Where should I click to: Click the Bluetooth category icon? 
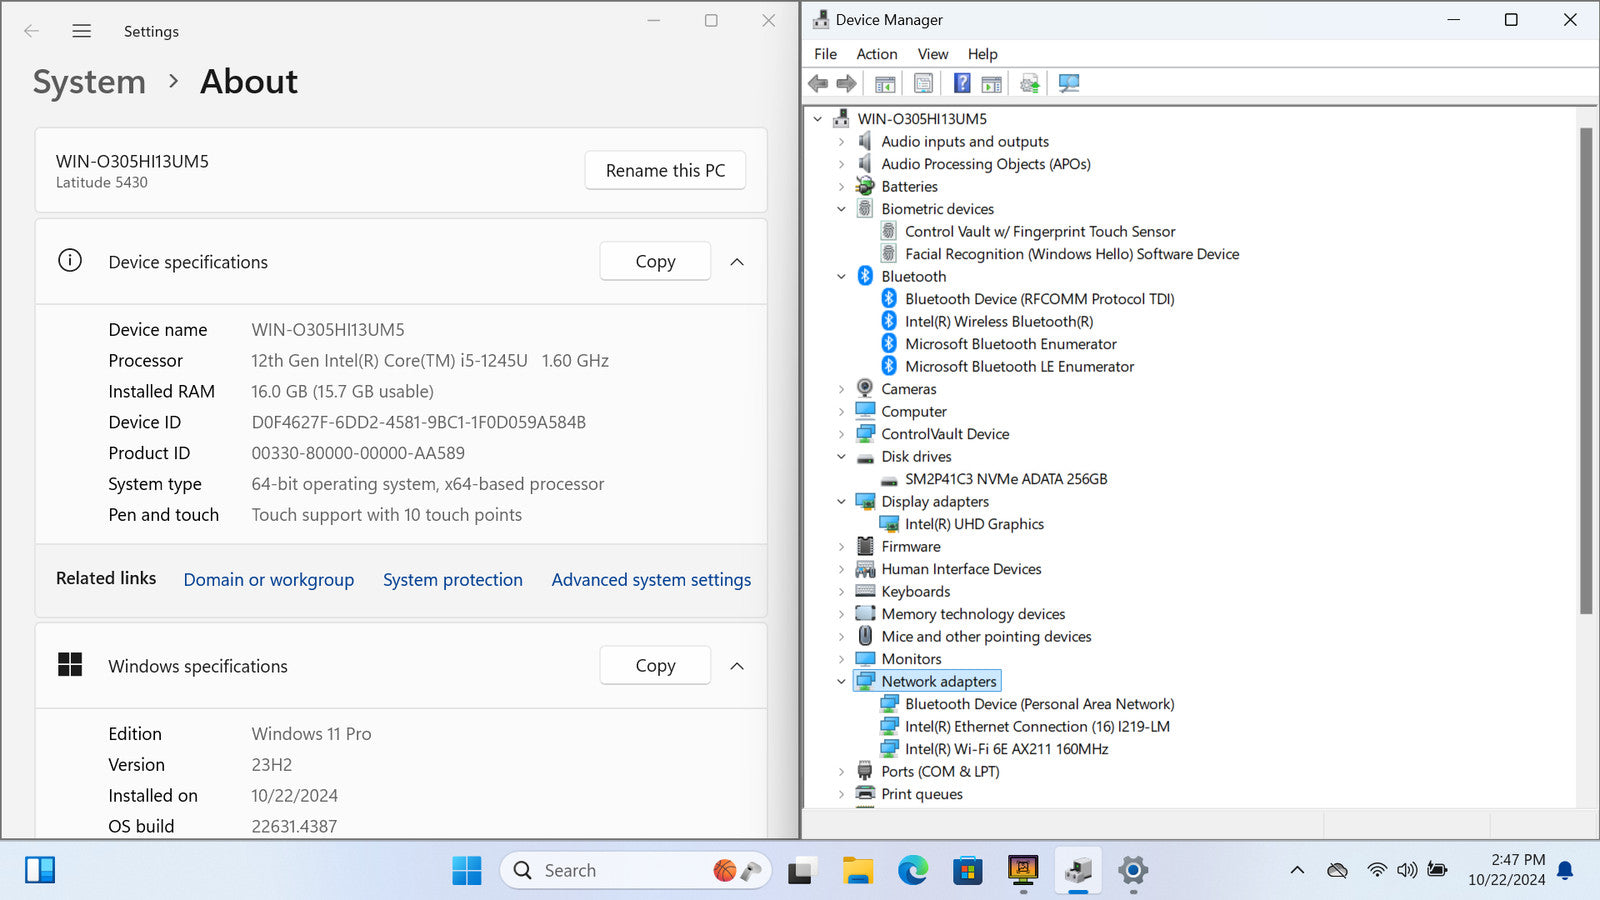pyautogui.click(x=865, y=276)
